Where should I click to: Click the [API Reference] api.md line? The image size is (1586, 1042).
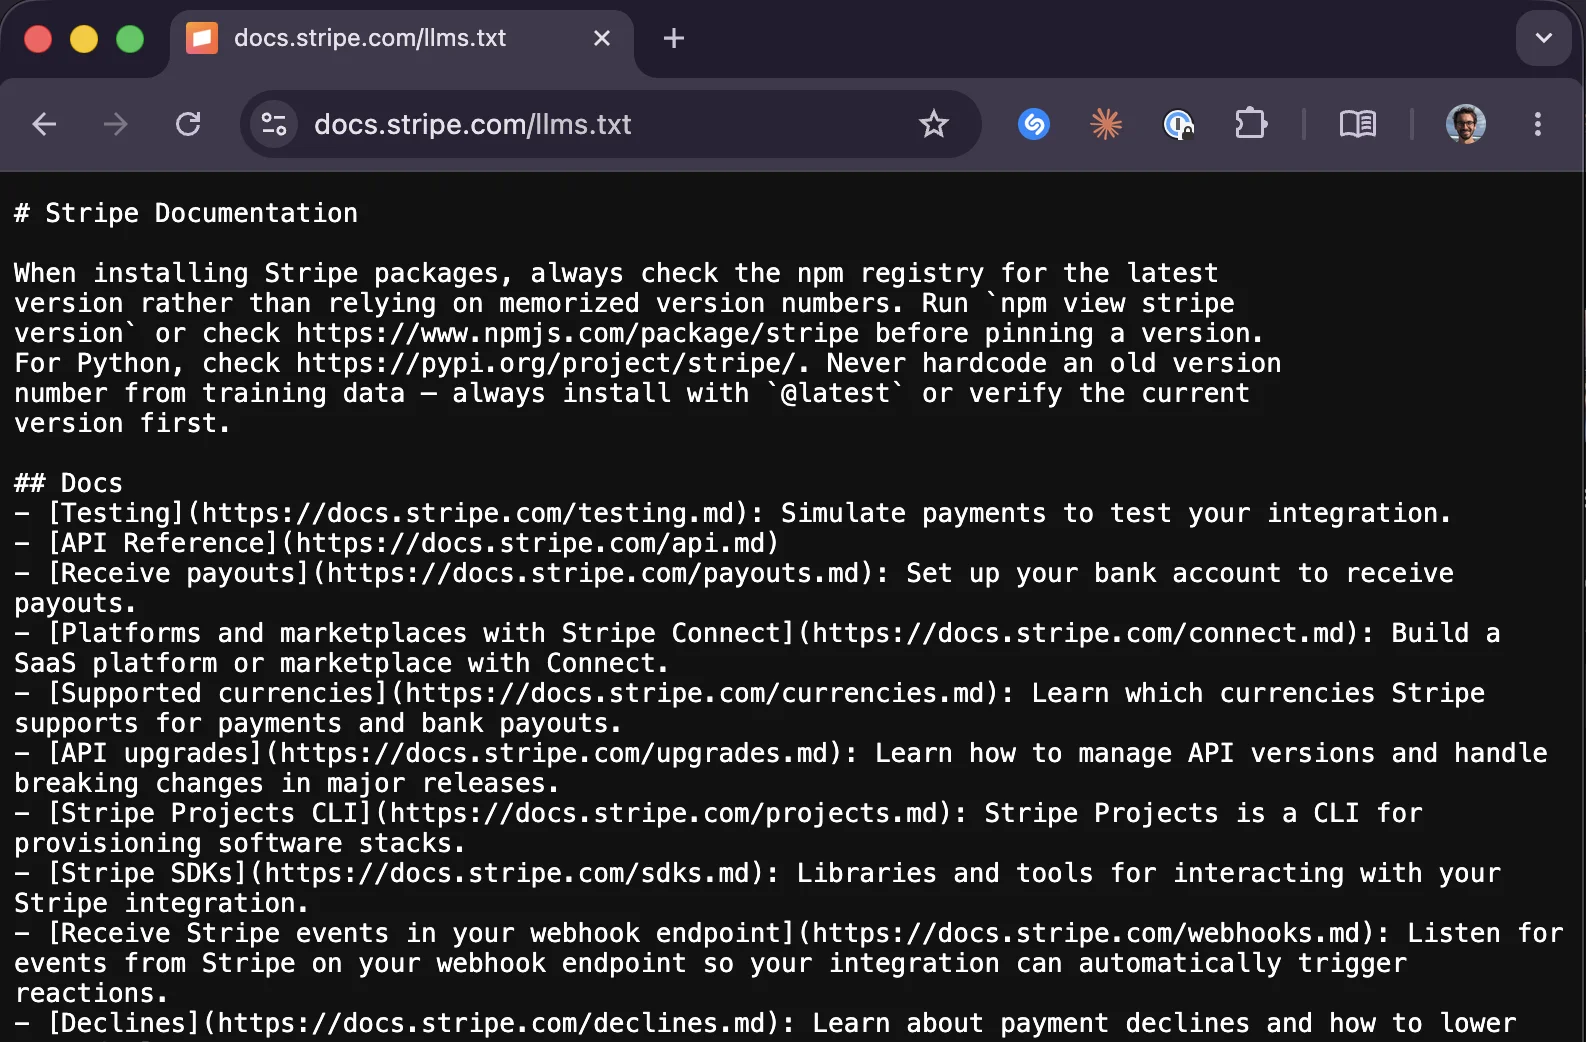pyautogui.click(x=397, y=543)
